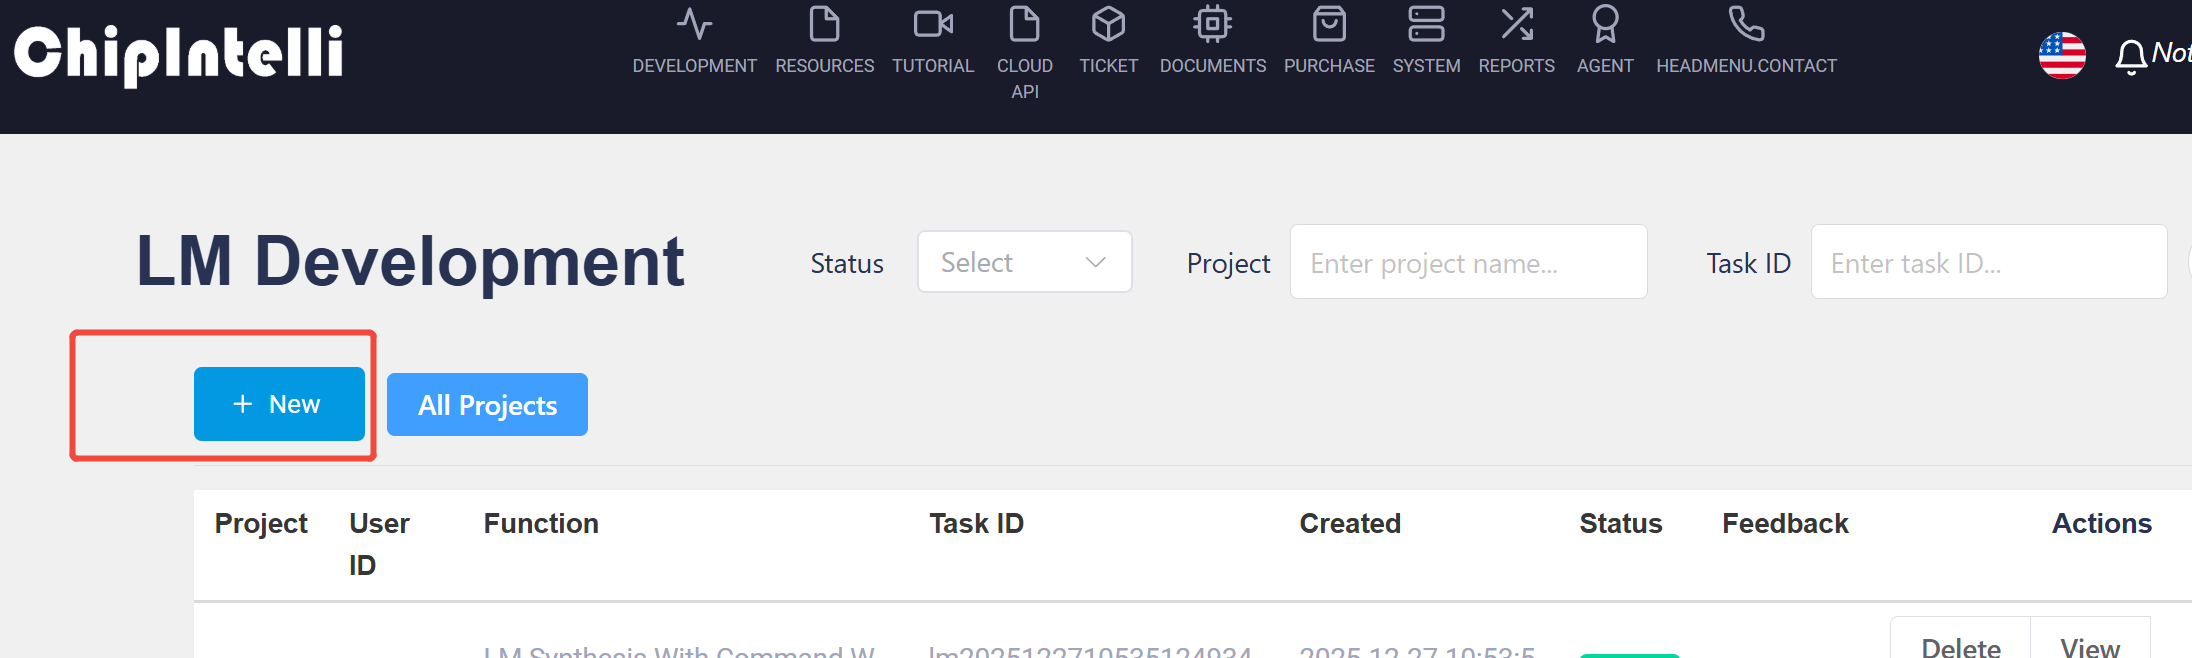Image resolution: width=2192 pixels, height=658 pixels.
Task: Open the Resources file icon
Action: coord(824,24)
